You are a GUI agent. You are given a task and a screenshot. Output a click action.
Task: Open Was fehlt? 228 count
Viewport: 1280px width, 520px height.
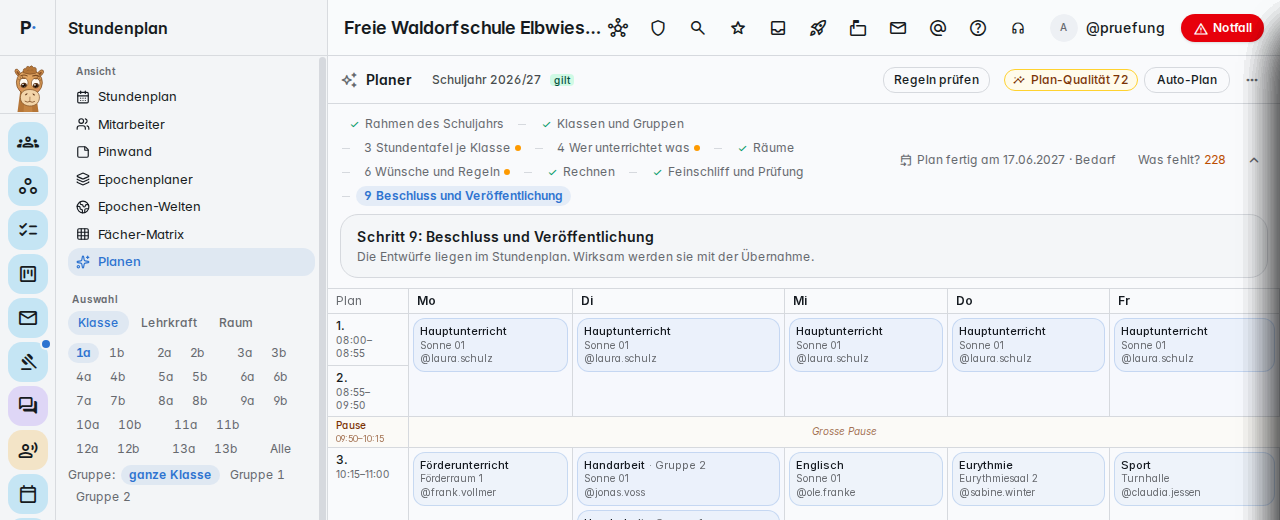[1181, 160]
